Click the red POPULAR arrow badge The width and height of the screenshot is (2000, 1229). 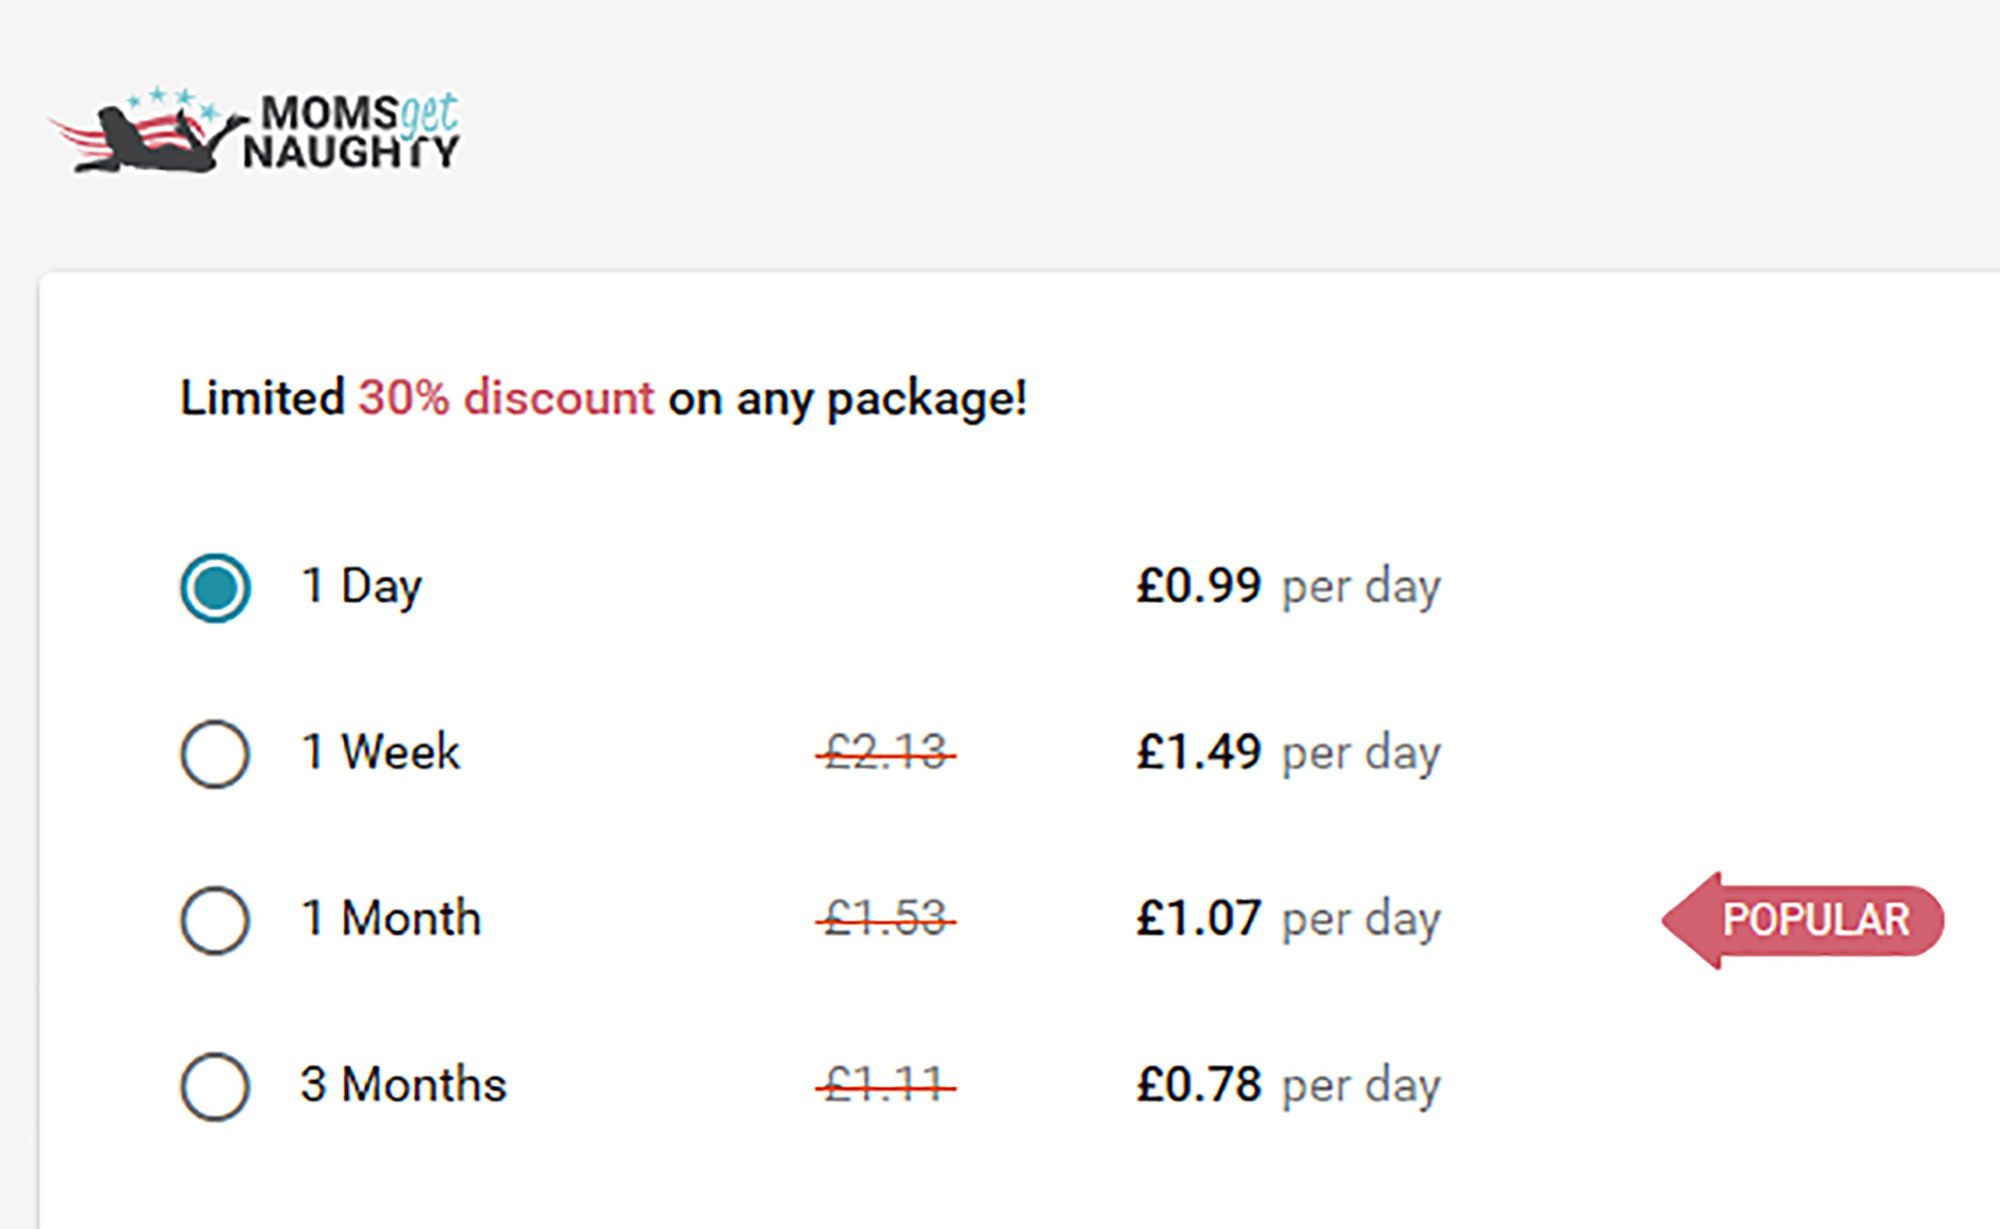coord(1806,920)
